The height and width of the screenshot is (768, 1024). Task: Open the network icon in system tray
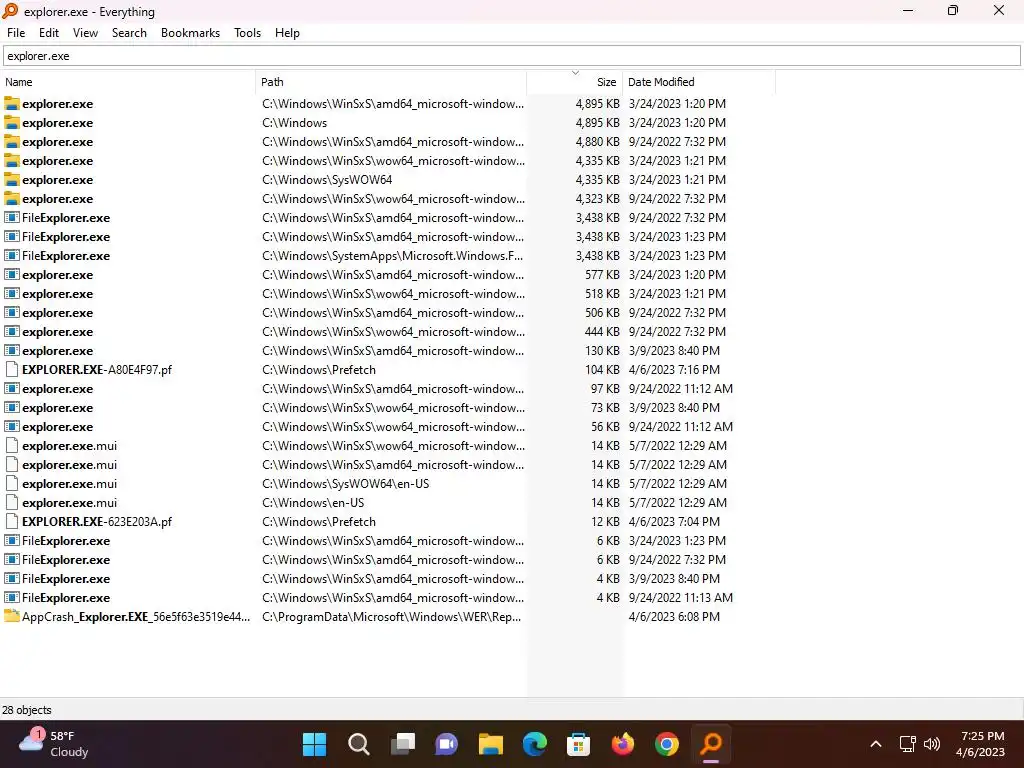pos(908,744)
